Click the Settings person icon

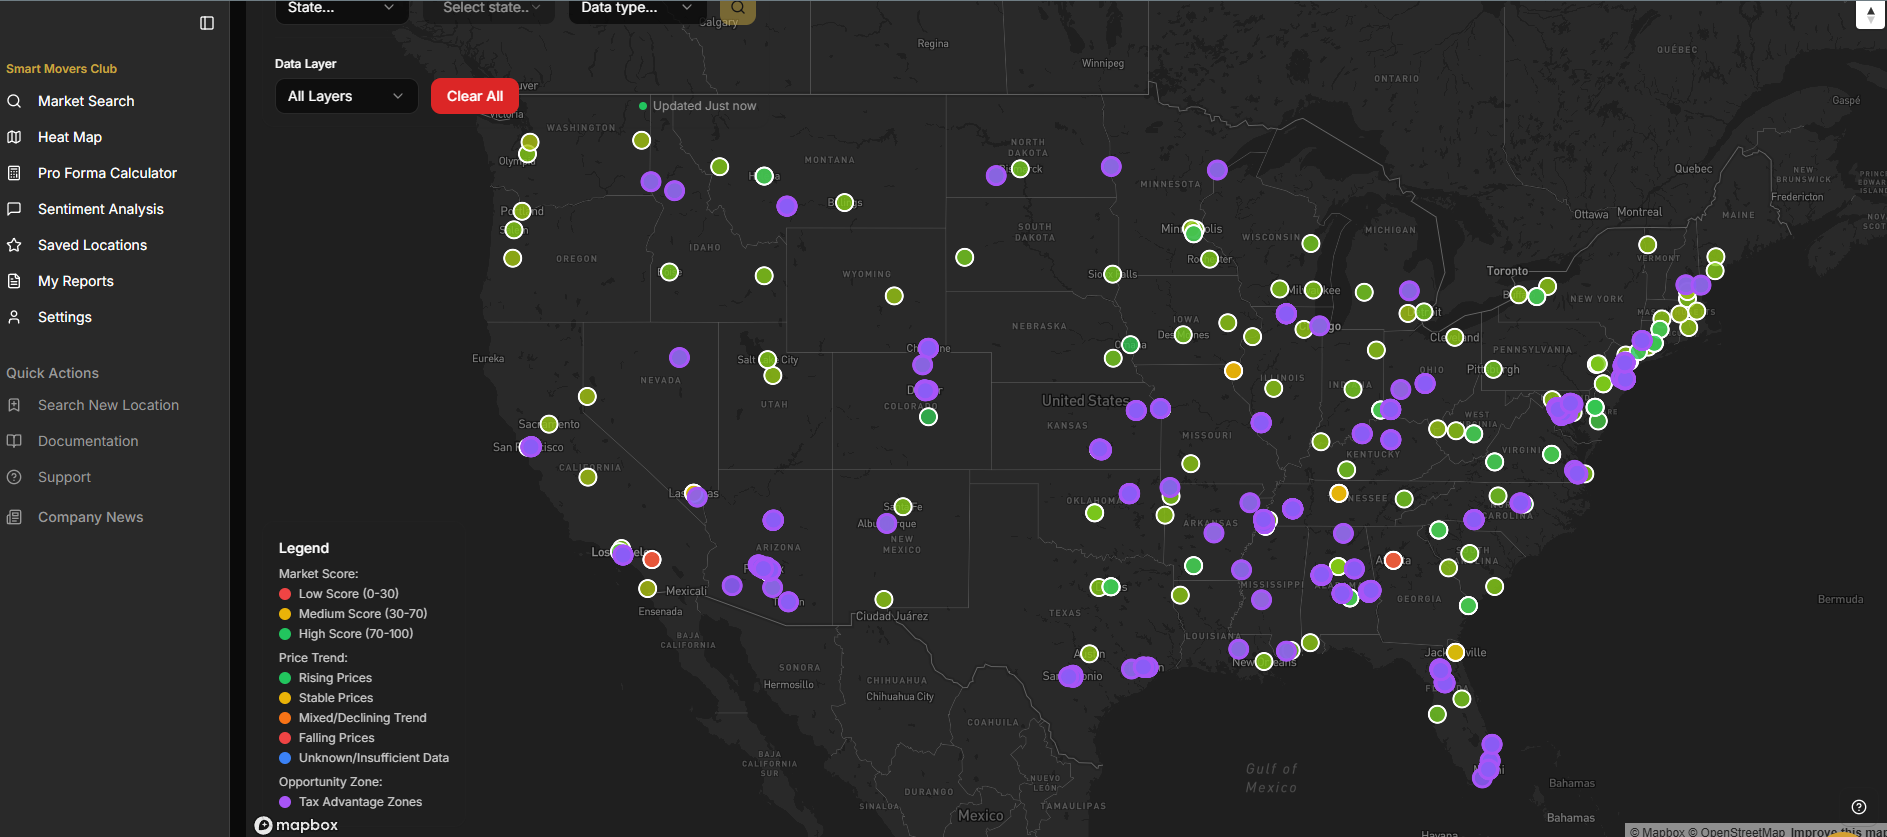pos(14,317)
